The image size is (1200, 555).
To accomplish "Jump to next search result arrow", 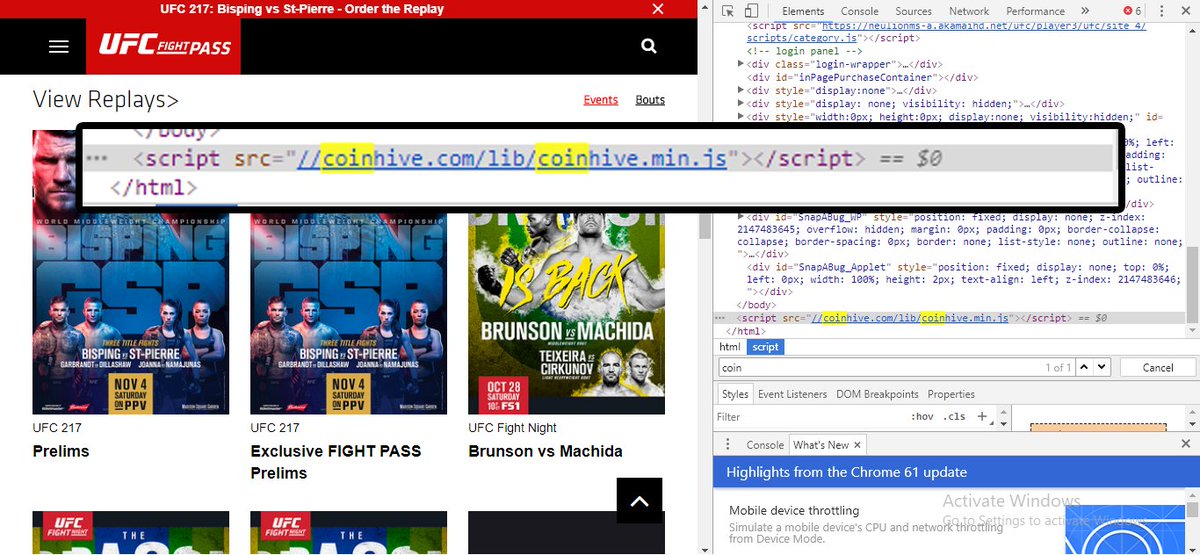I will pos(1103,368).
